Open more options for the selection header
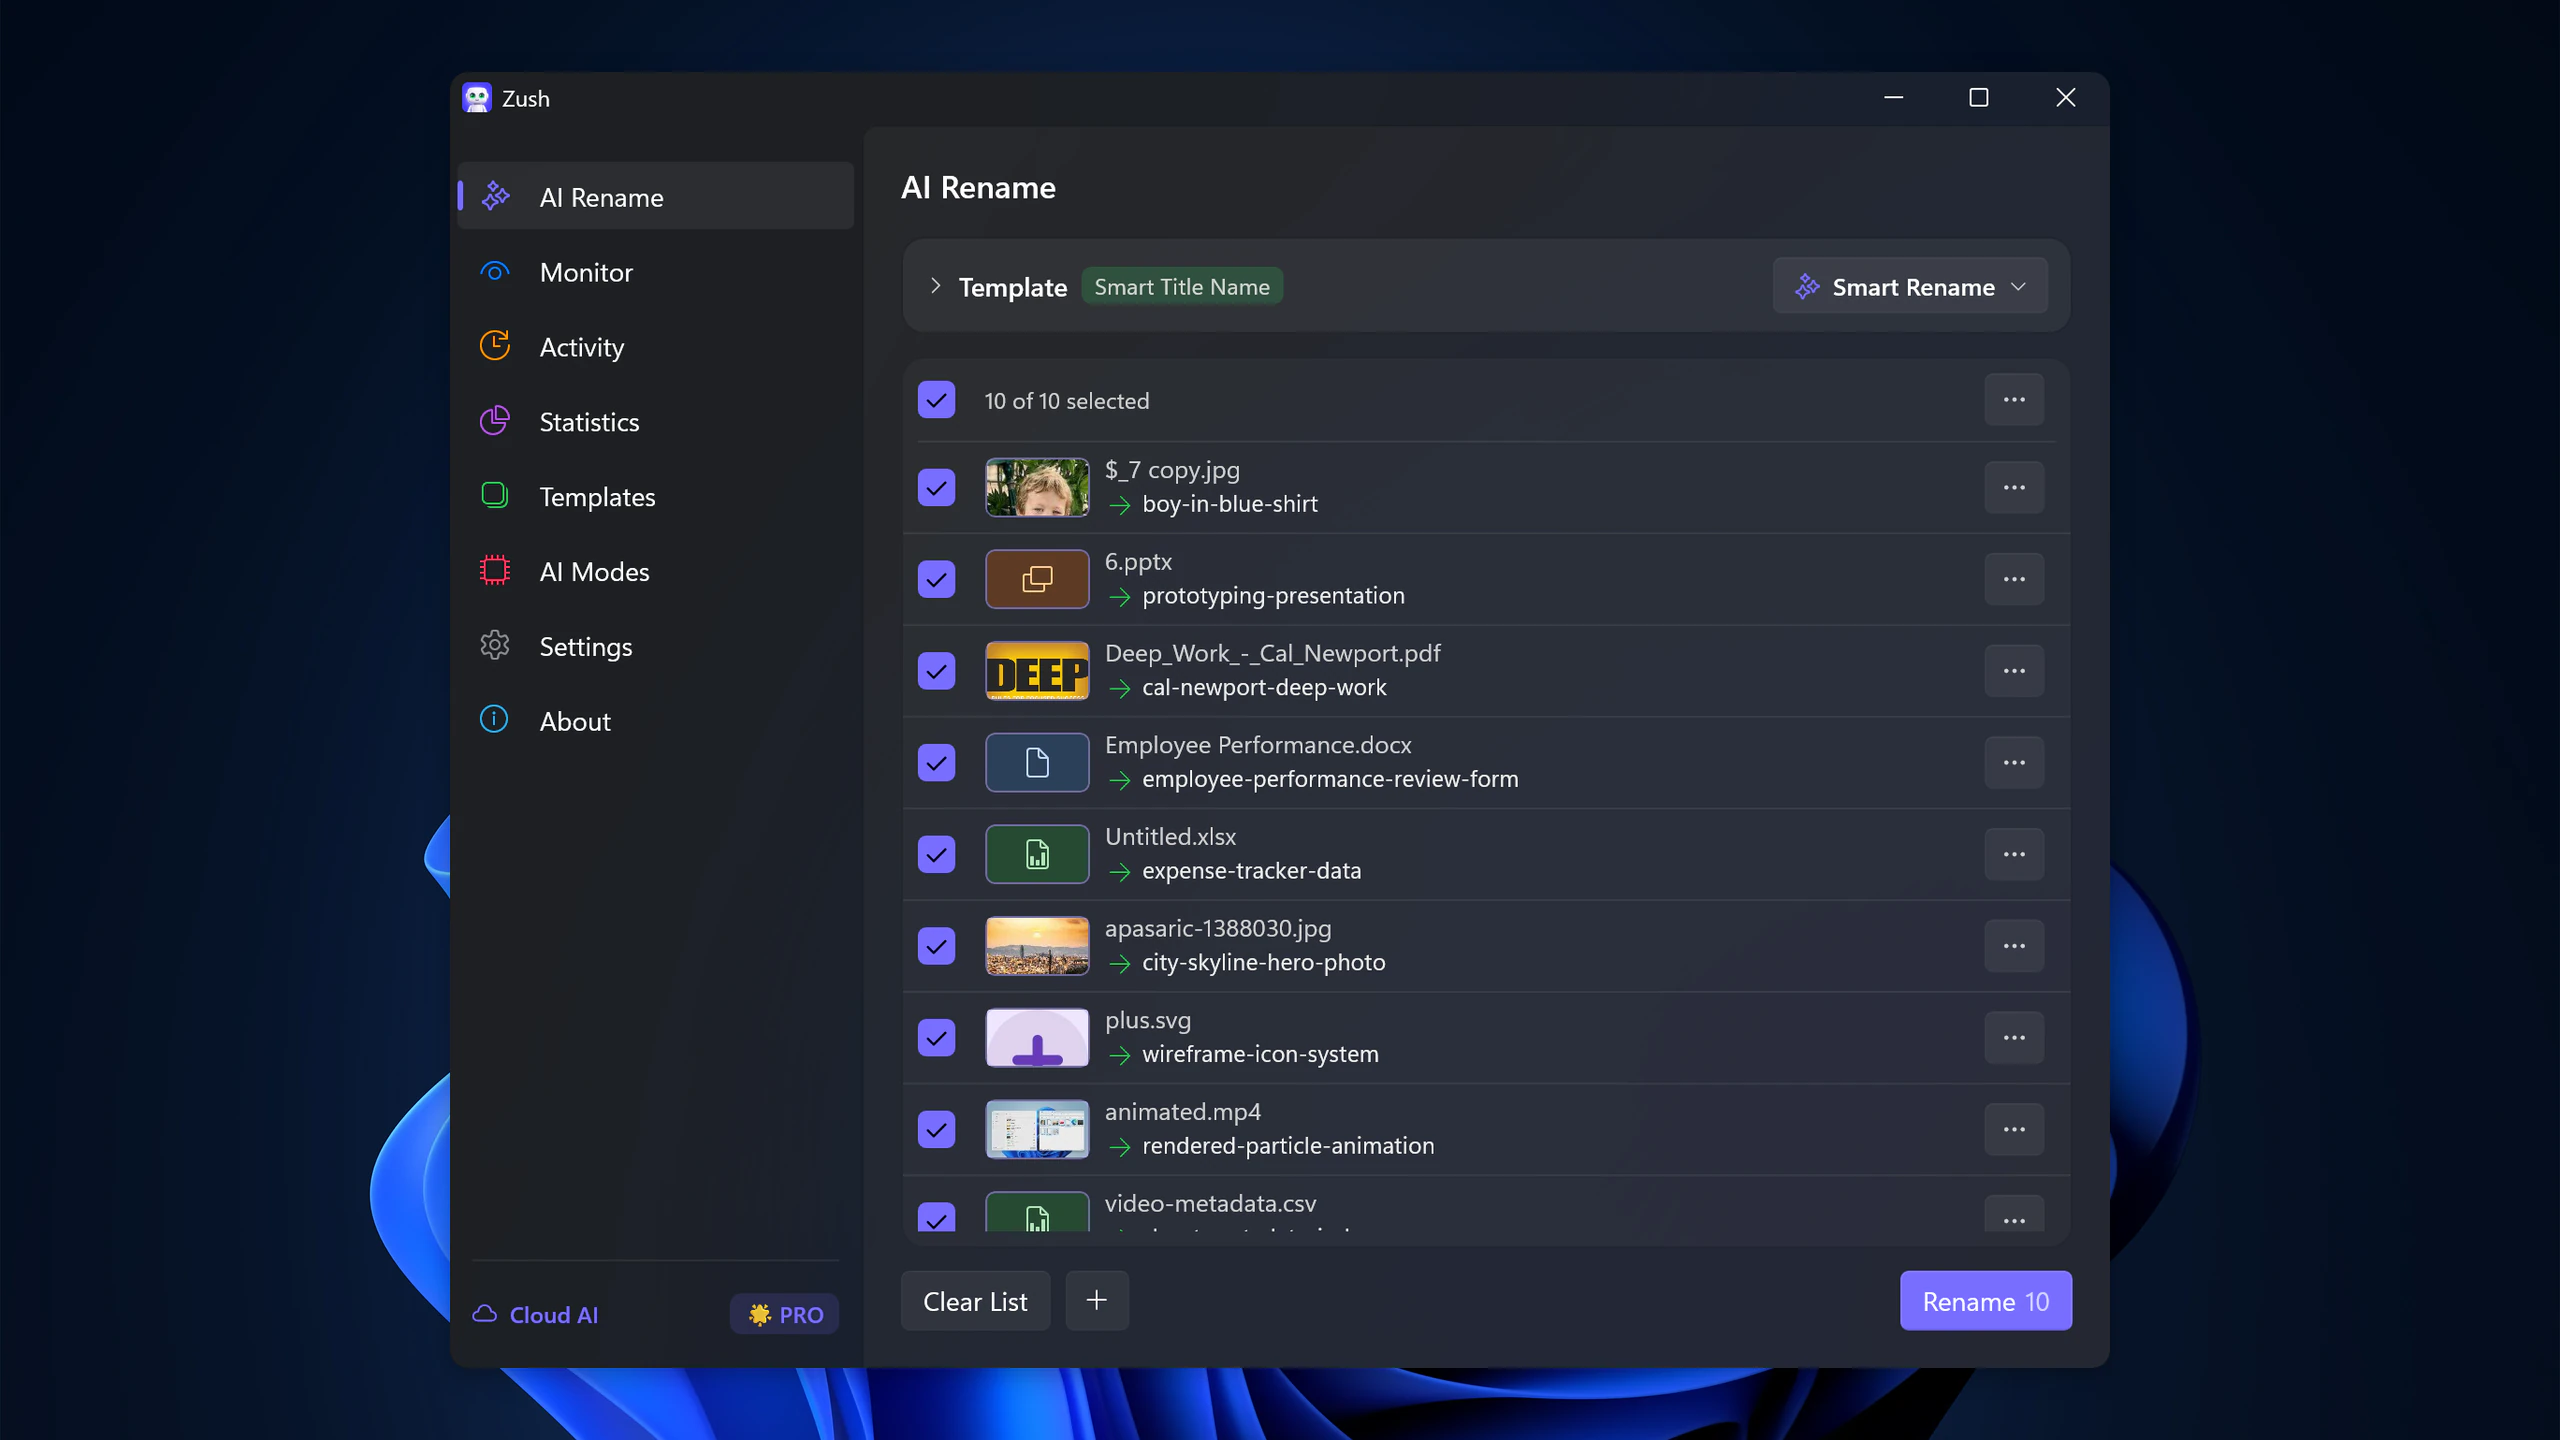The image size is (2560, 1440). point(2014,400)
